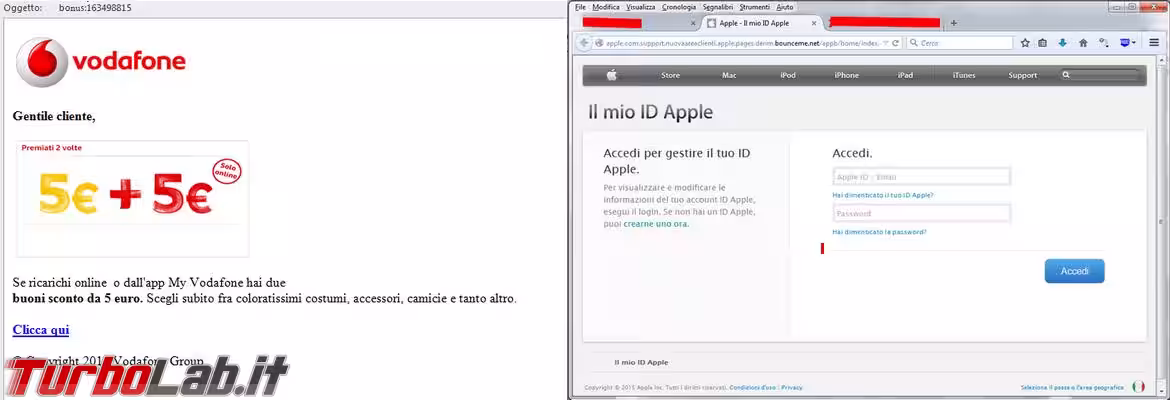
Task: Open the Cronologia menu
Action: [x=678, y=7]
